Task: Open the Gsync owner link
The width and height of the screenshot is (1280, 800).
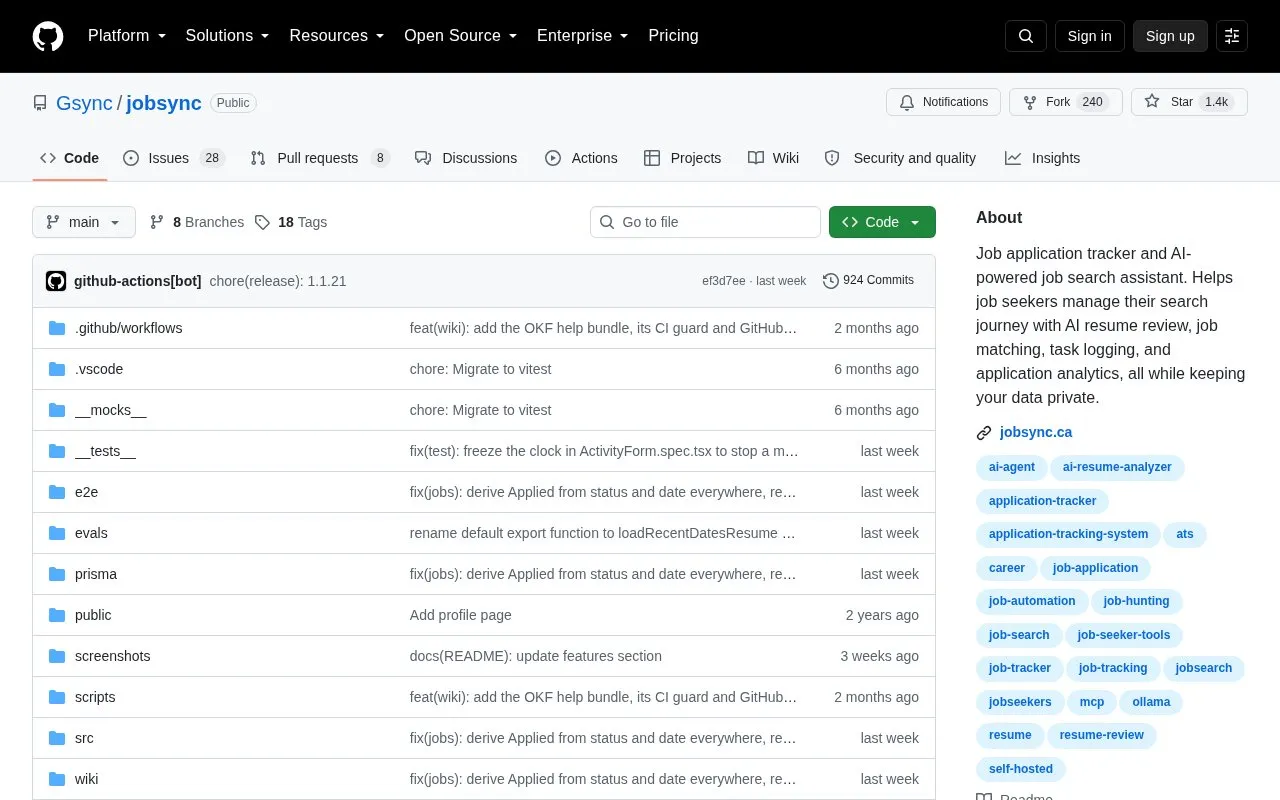Action: click(x=84, y=103)
